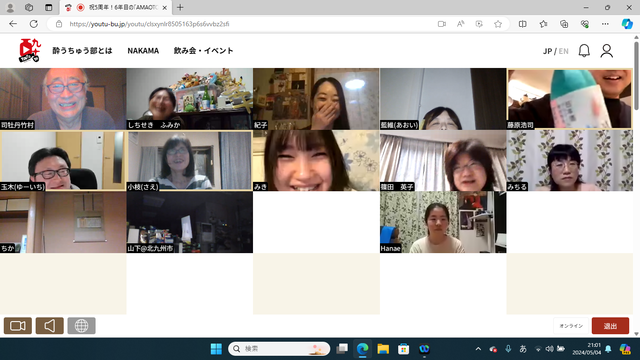Select the 小枝(さえ) video tile
Screen dimensions: 640x360
(x=190, y=160)
